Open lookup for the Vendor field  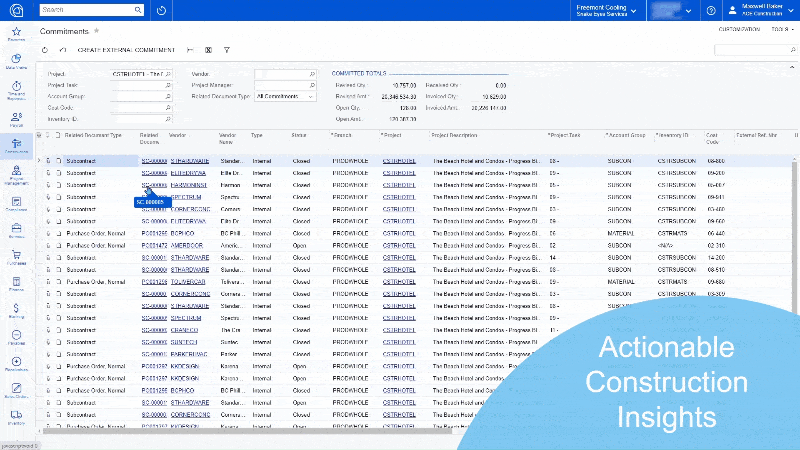[312, 74]
